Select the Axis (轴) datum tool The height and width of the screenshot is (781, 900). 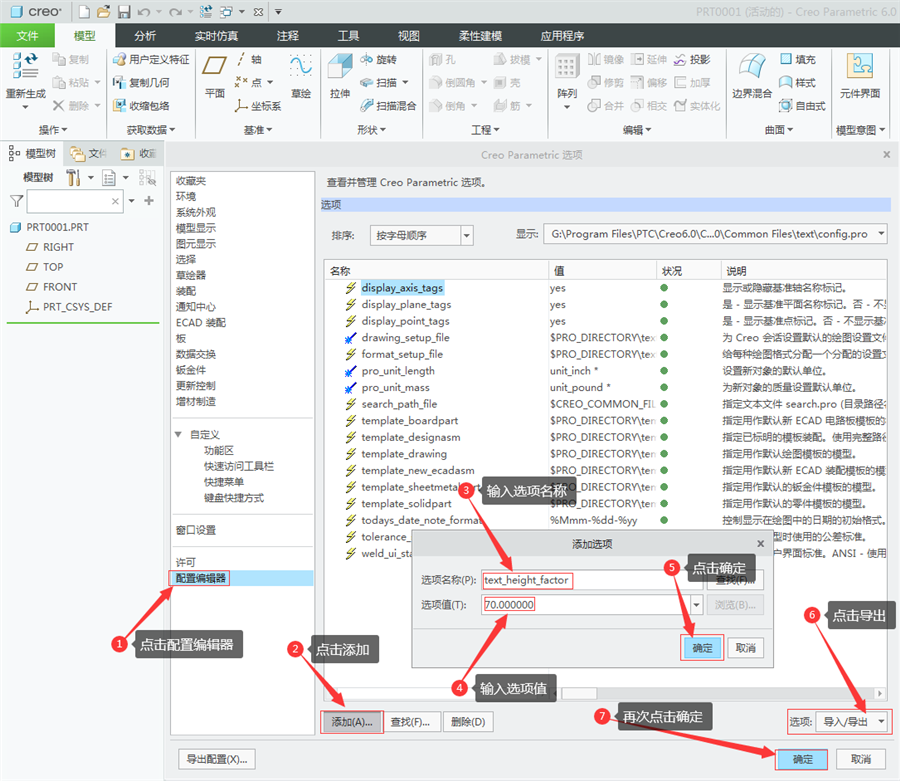[x=249, y=59]
